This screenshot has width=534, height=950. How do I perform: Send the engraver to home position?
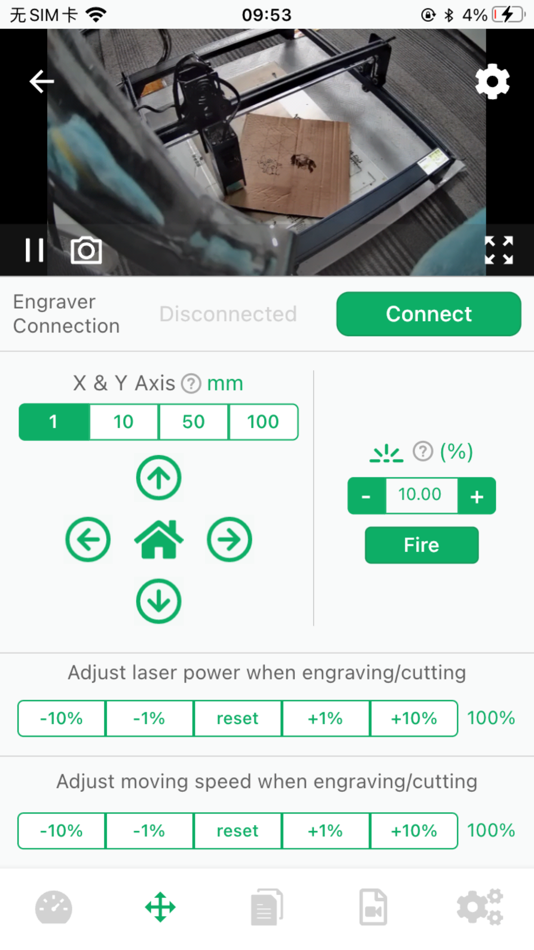pyautogui.click(x=159, y=539)
